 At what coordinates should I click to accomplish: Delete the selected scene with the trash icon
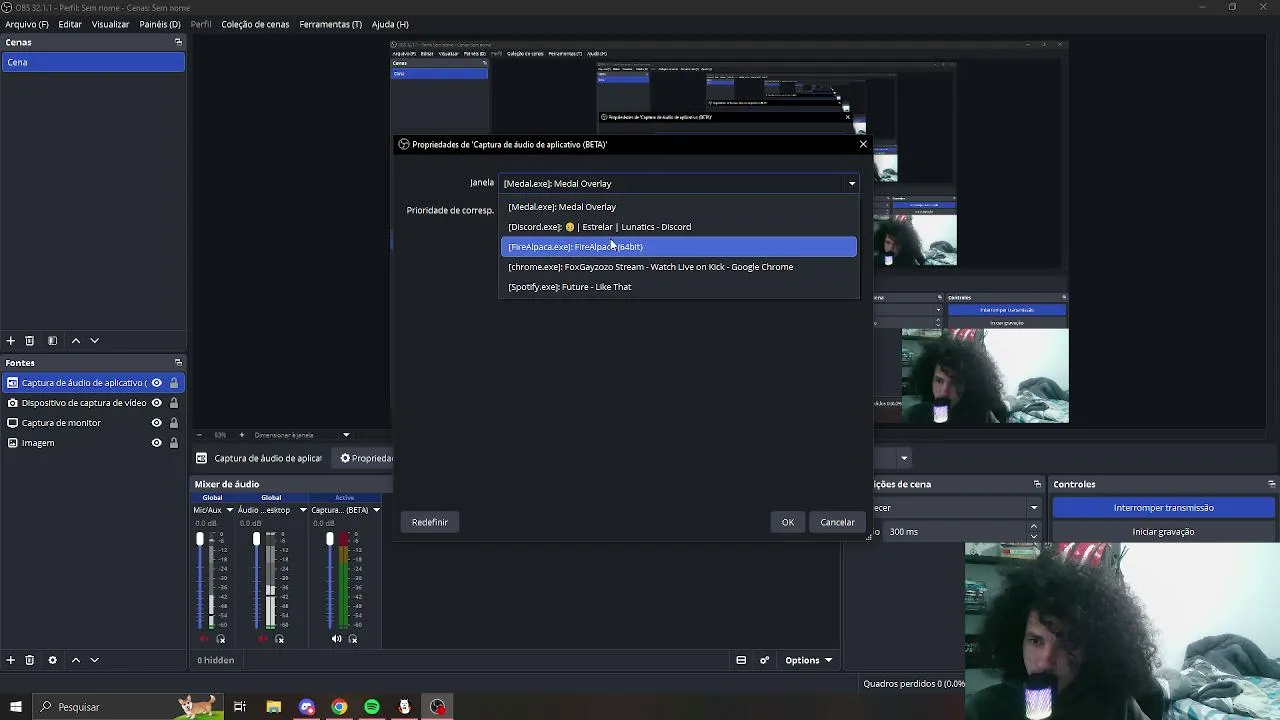30,341
